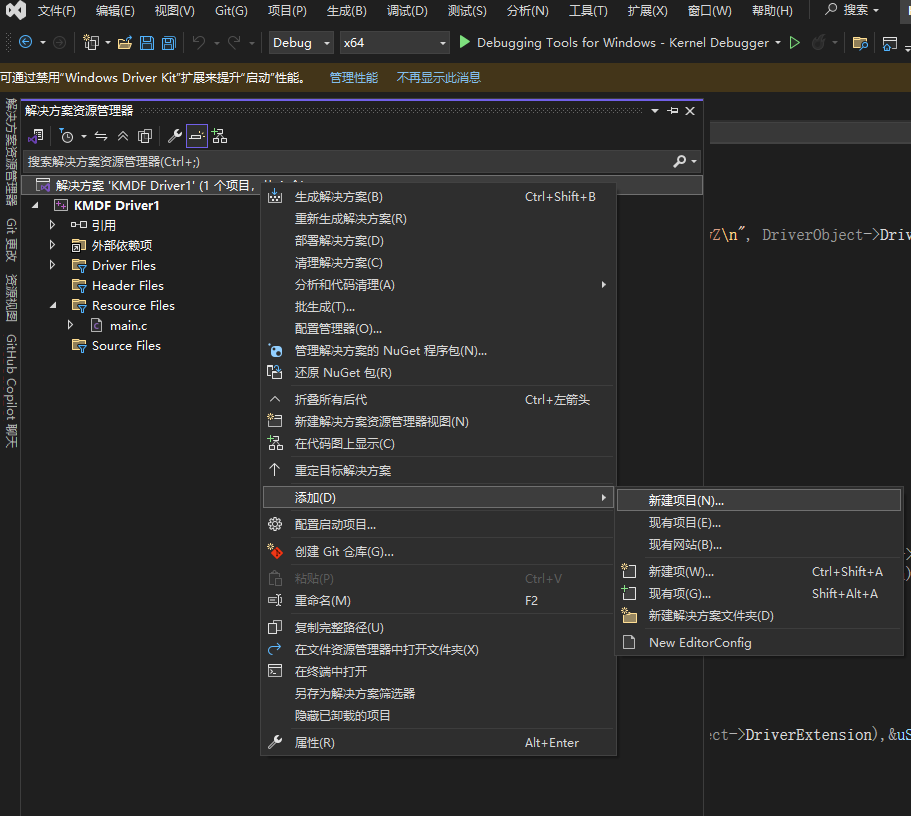Open solution folder browse icon in toolbar

pos(860,42)
